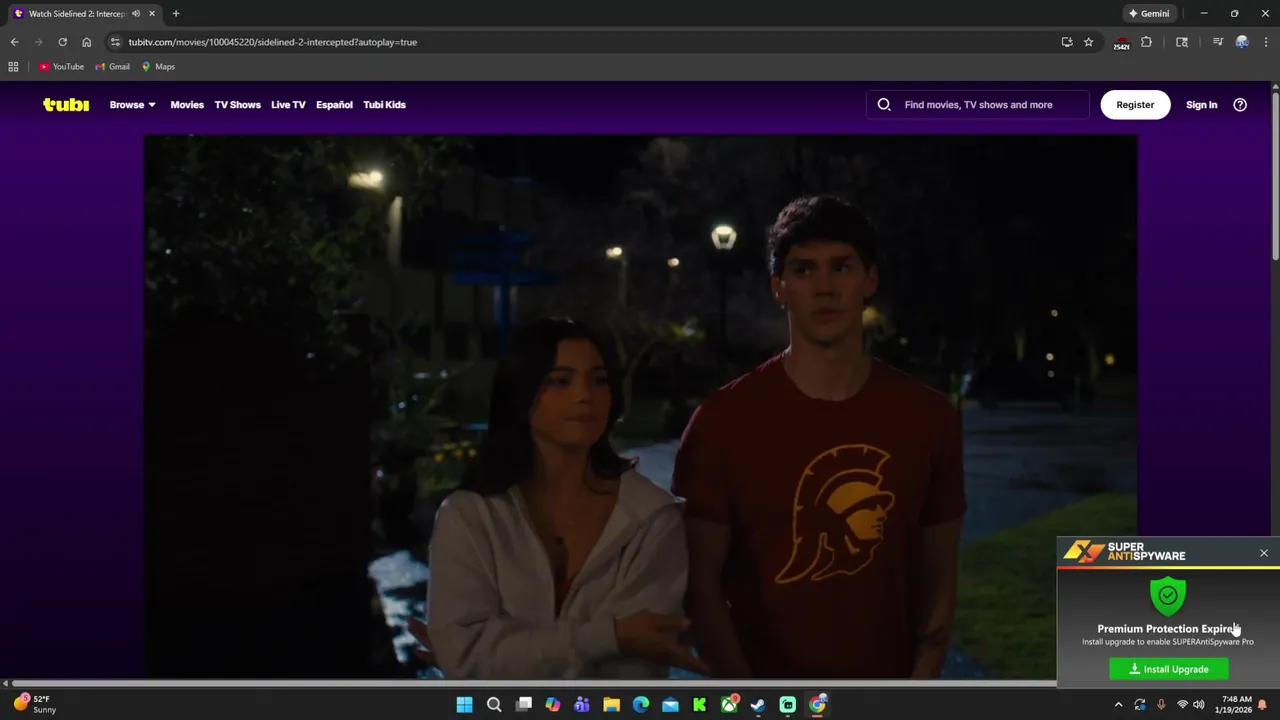Click the Gemini button in Chrome
1280x720 pixels.
1149,14
